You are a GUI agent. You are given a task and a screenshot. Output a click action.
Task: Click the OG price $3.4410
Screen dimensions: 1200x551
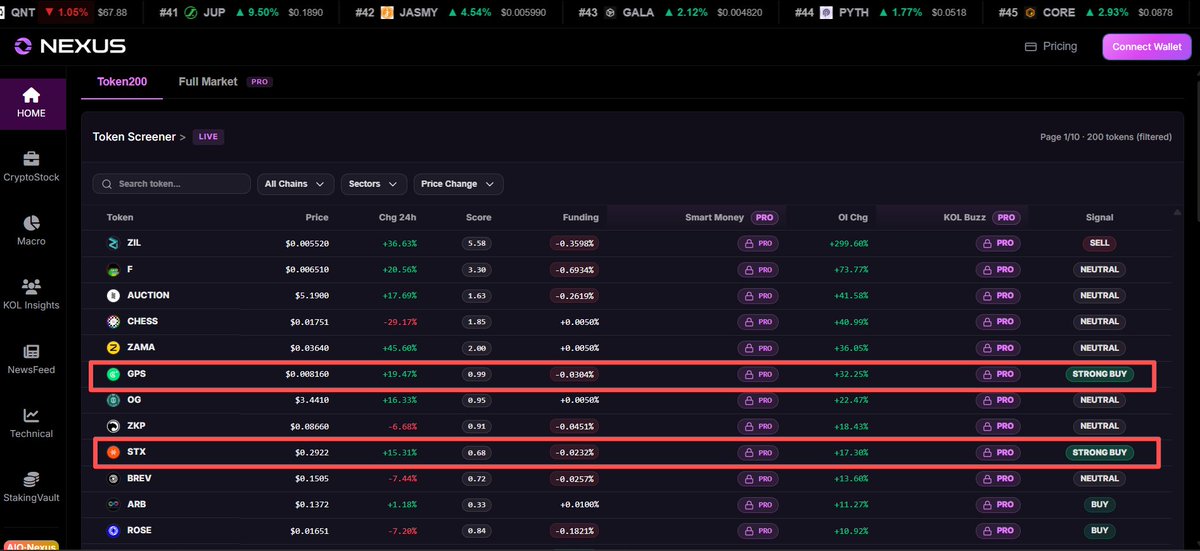click(311, 400)
